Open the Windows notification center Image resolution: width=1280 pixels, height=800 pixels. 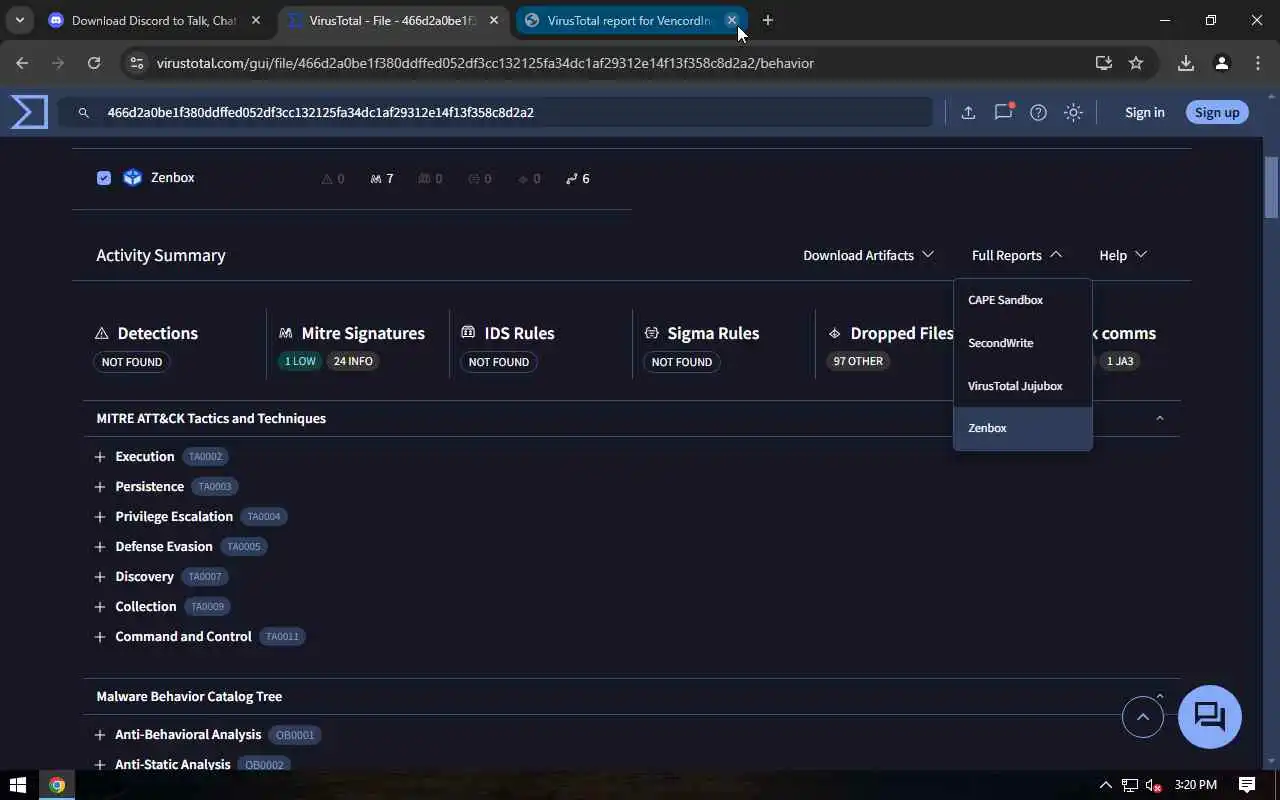click(x=1247, y=785)
